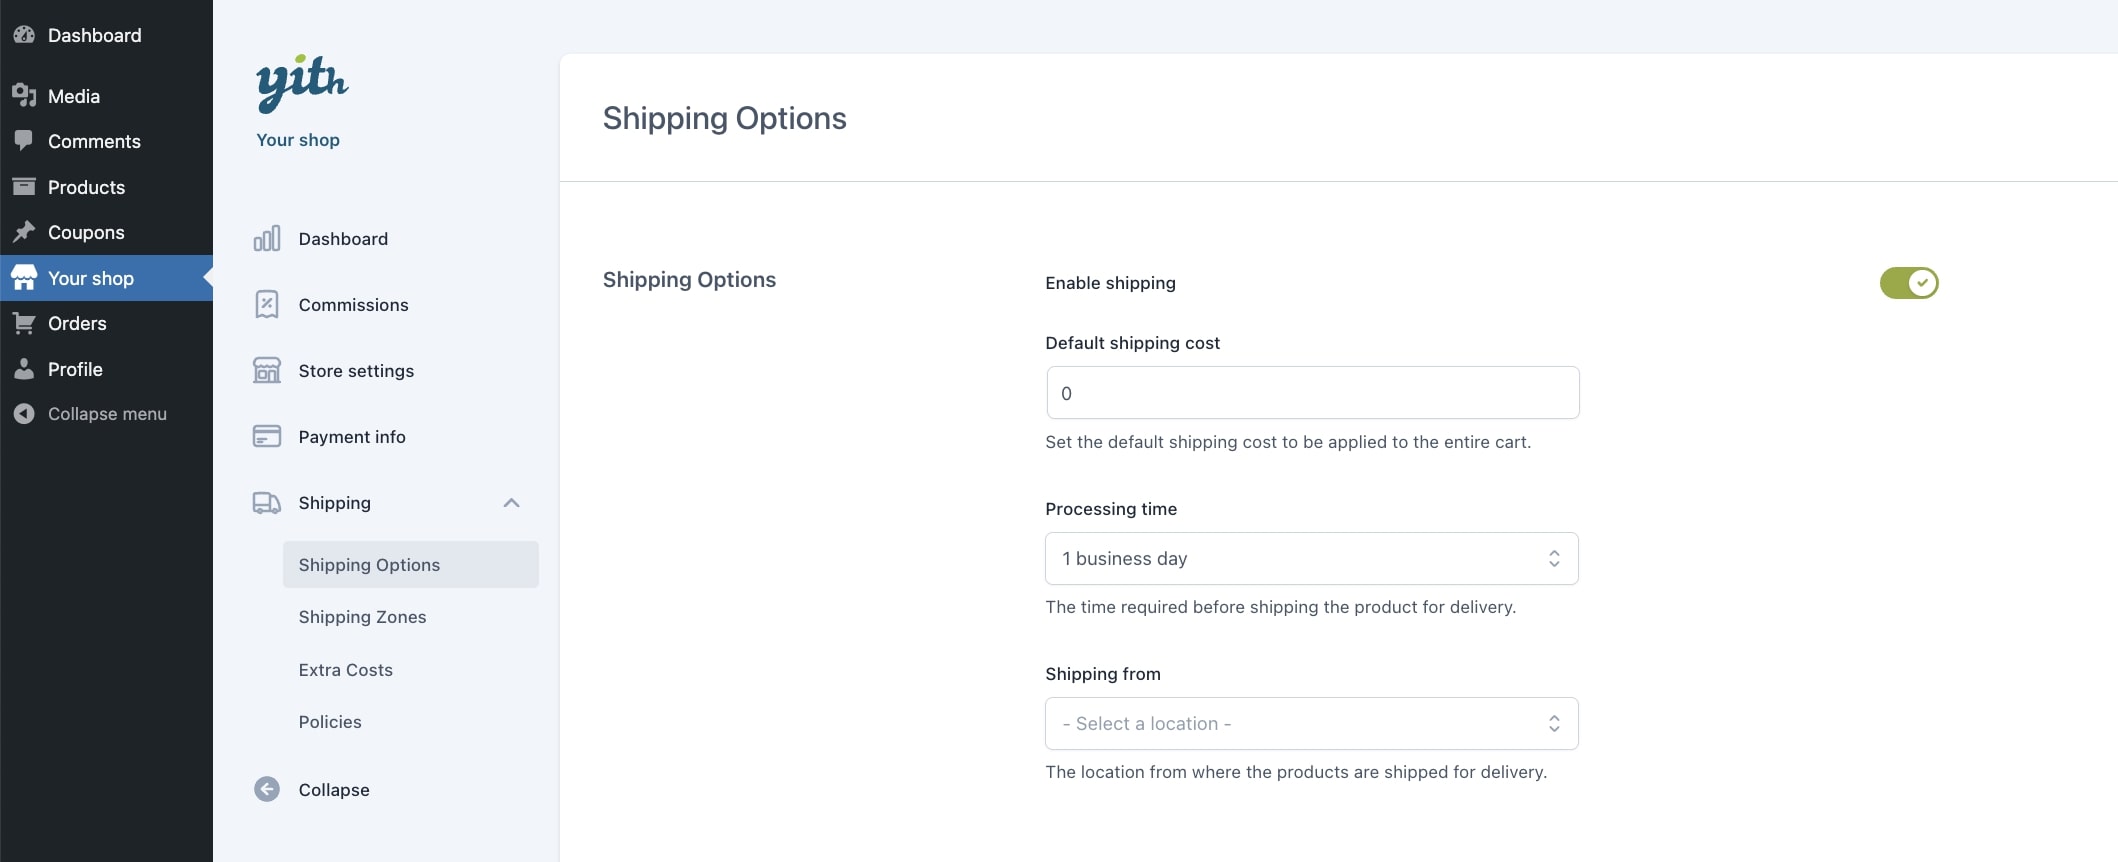Click the Media library icon
The width and height of the screenshot is (2118, 862).
pyautogui.click(x=24, y=96)
